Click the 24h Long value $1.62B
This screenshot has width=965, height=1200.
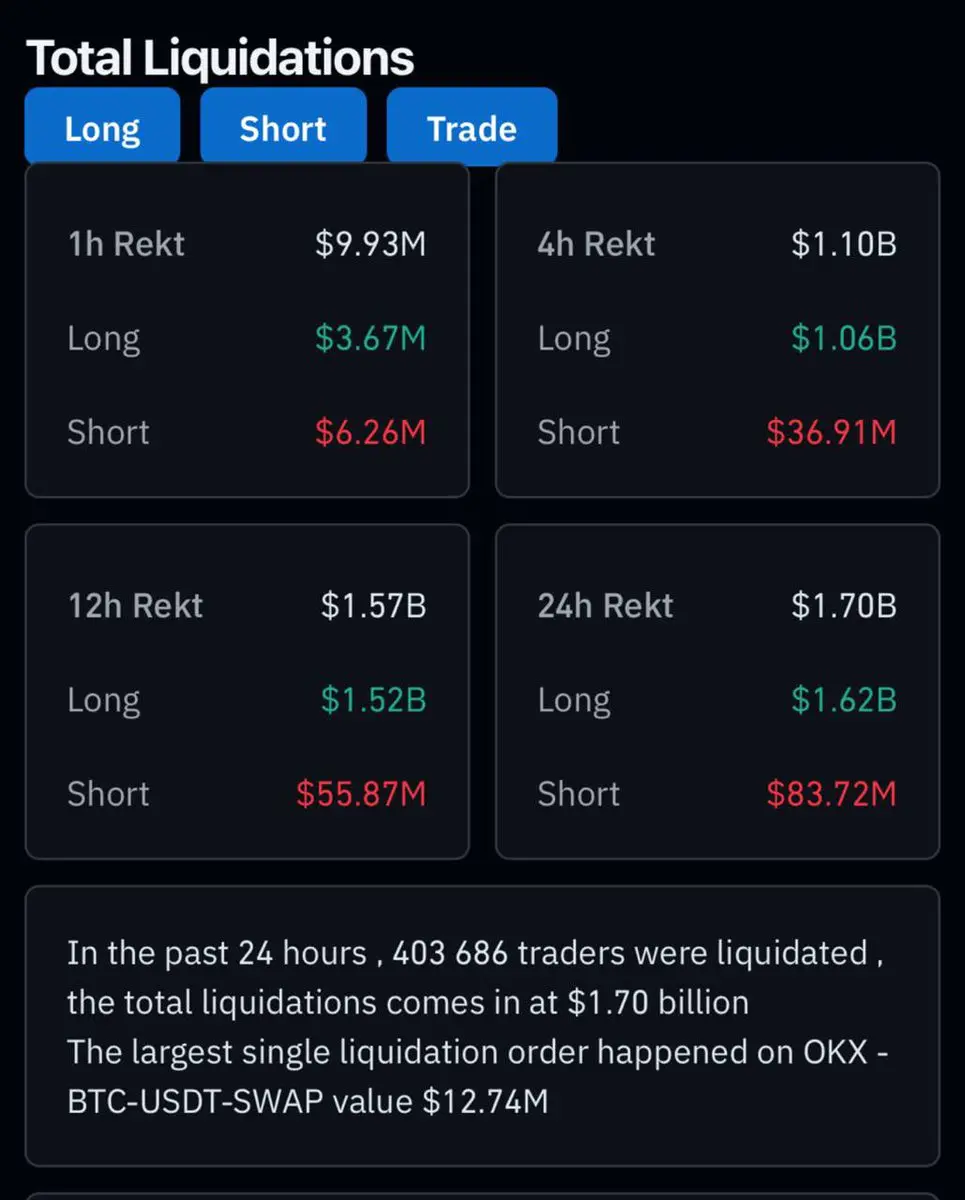pos(844,700)
